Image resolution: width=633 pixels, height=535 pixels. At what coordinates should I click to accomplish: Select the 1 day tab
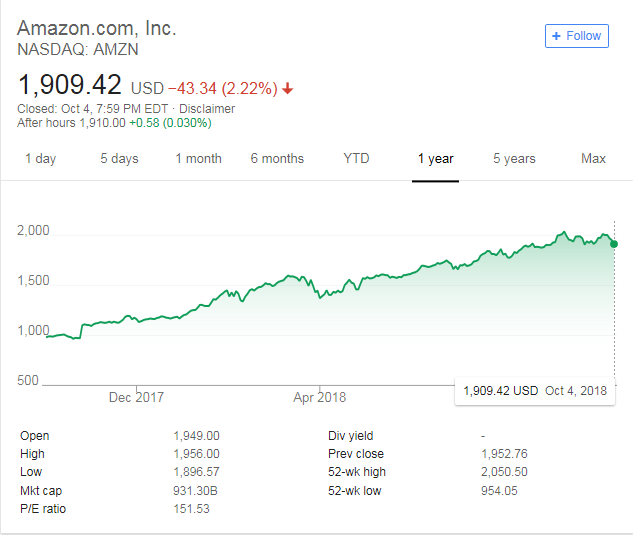point(40,159)
